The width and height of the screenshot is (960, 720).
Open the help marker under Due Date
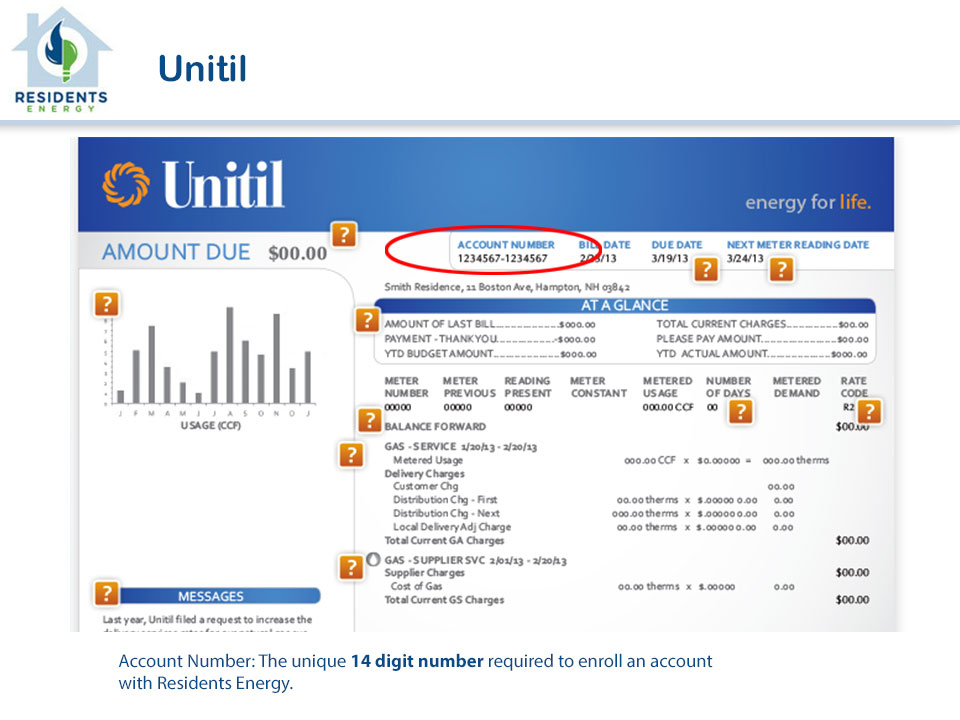point(706,269)
